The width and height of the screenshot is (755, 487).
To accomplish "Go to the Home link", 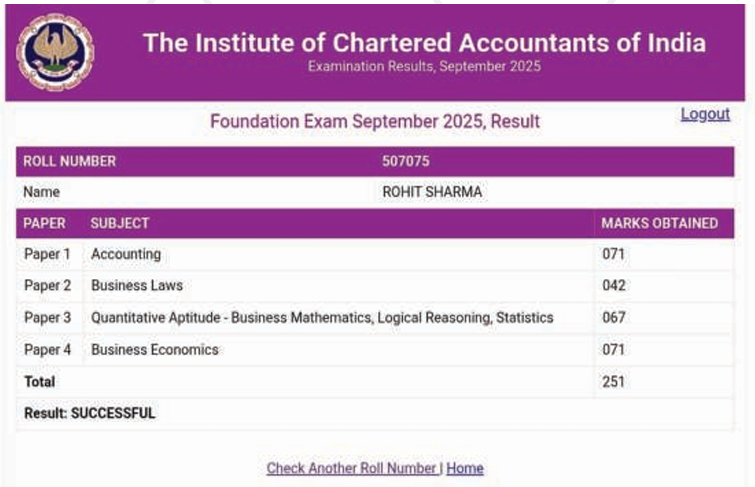I will coord(465,468).
